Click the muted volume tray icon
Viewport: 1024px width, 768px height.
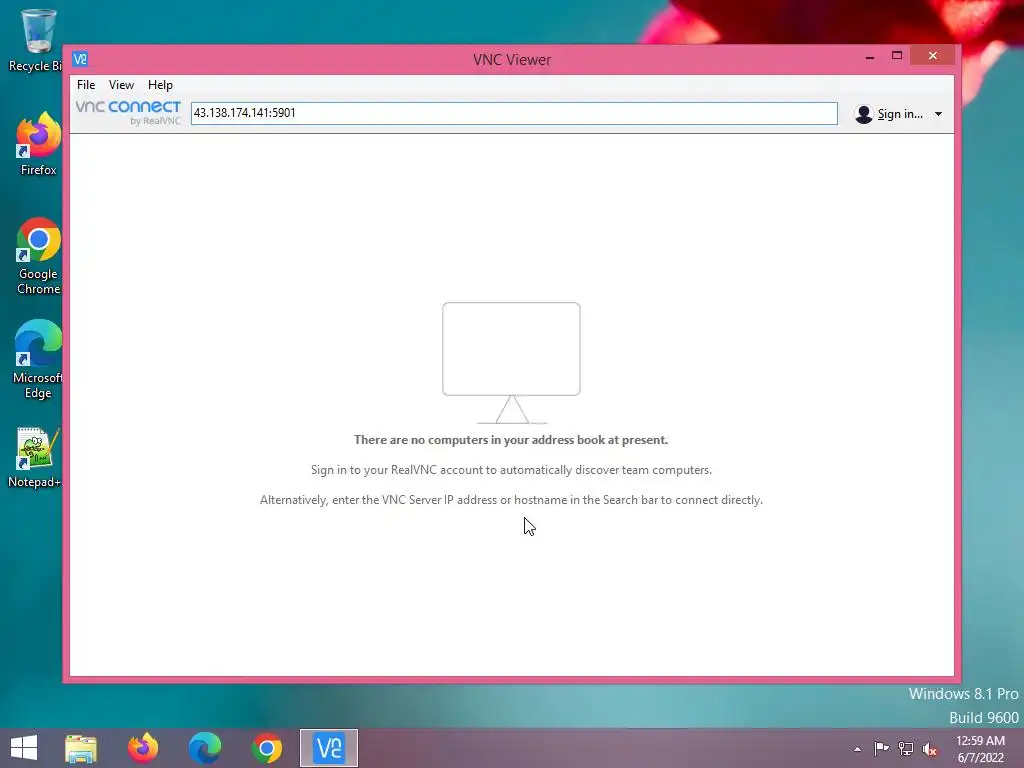(x=930, y=749)
